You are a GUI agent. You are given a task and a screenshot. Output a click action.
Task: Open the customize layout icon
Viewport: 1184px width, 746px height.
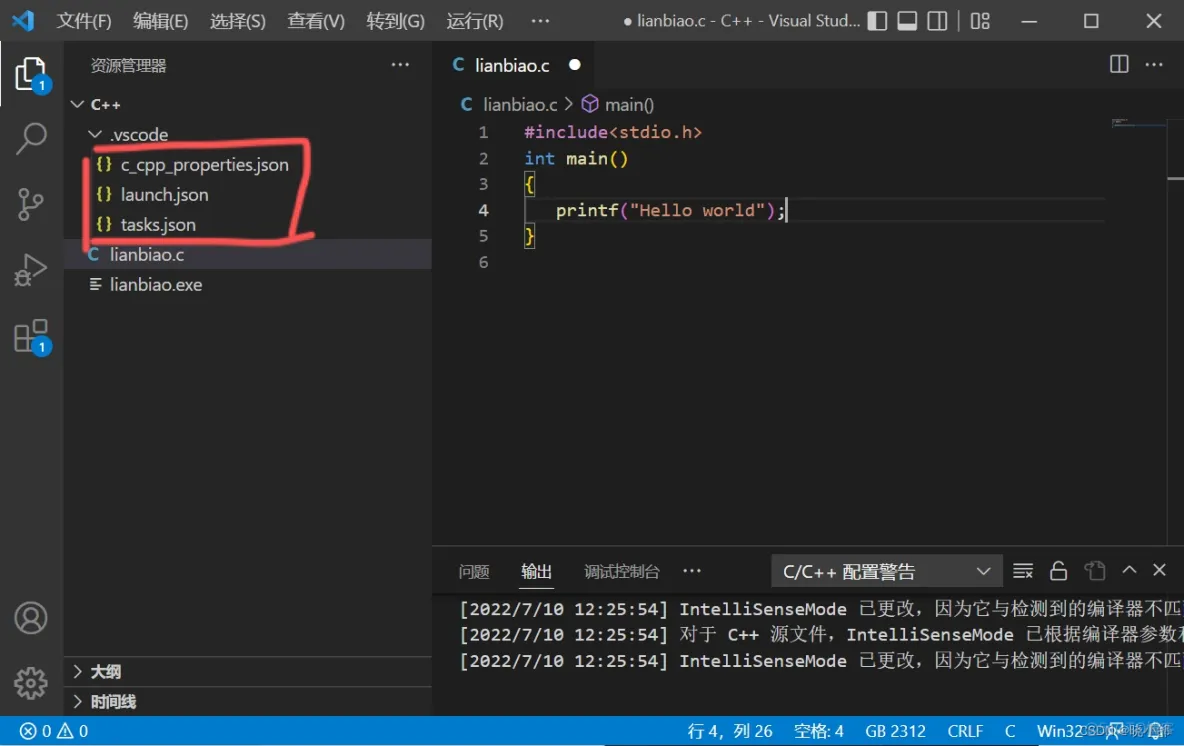(x=980, y=20)
